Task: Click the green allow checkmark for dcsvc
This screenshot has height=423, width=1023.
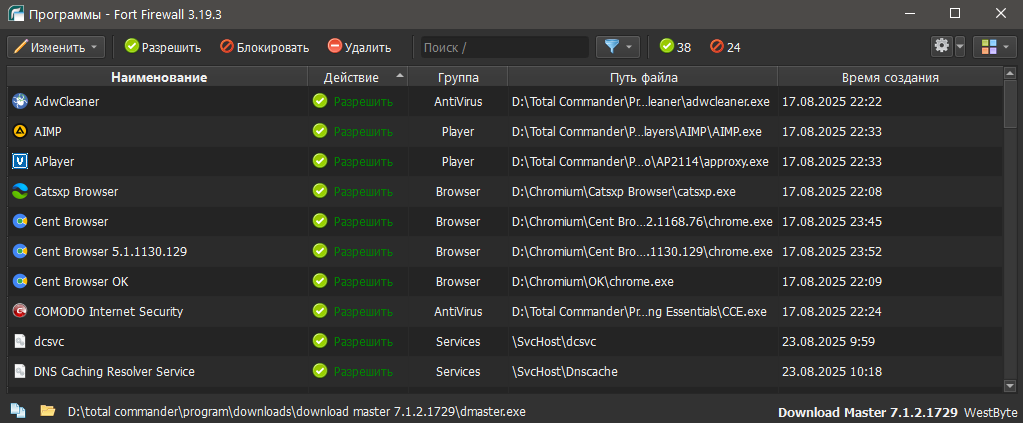Action: point(320,341)
